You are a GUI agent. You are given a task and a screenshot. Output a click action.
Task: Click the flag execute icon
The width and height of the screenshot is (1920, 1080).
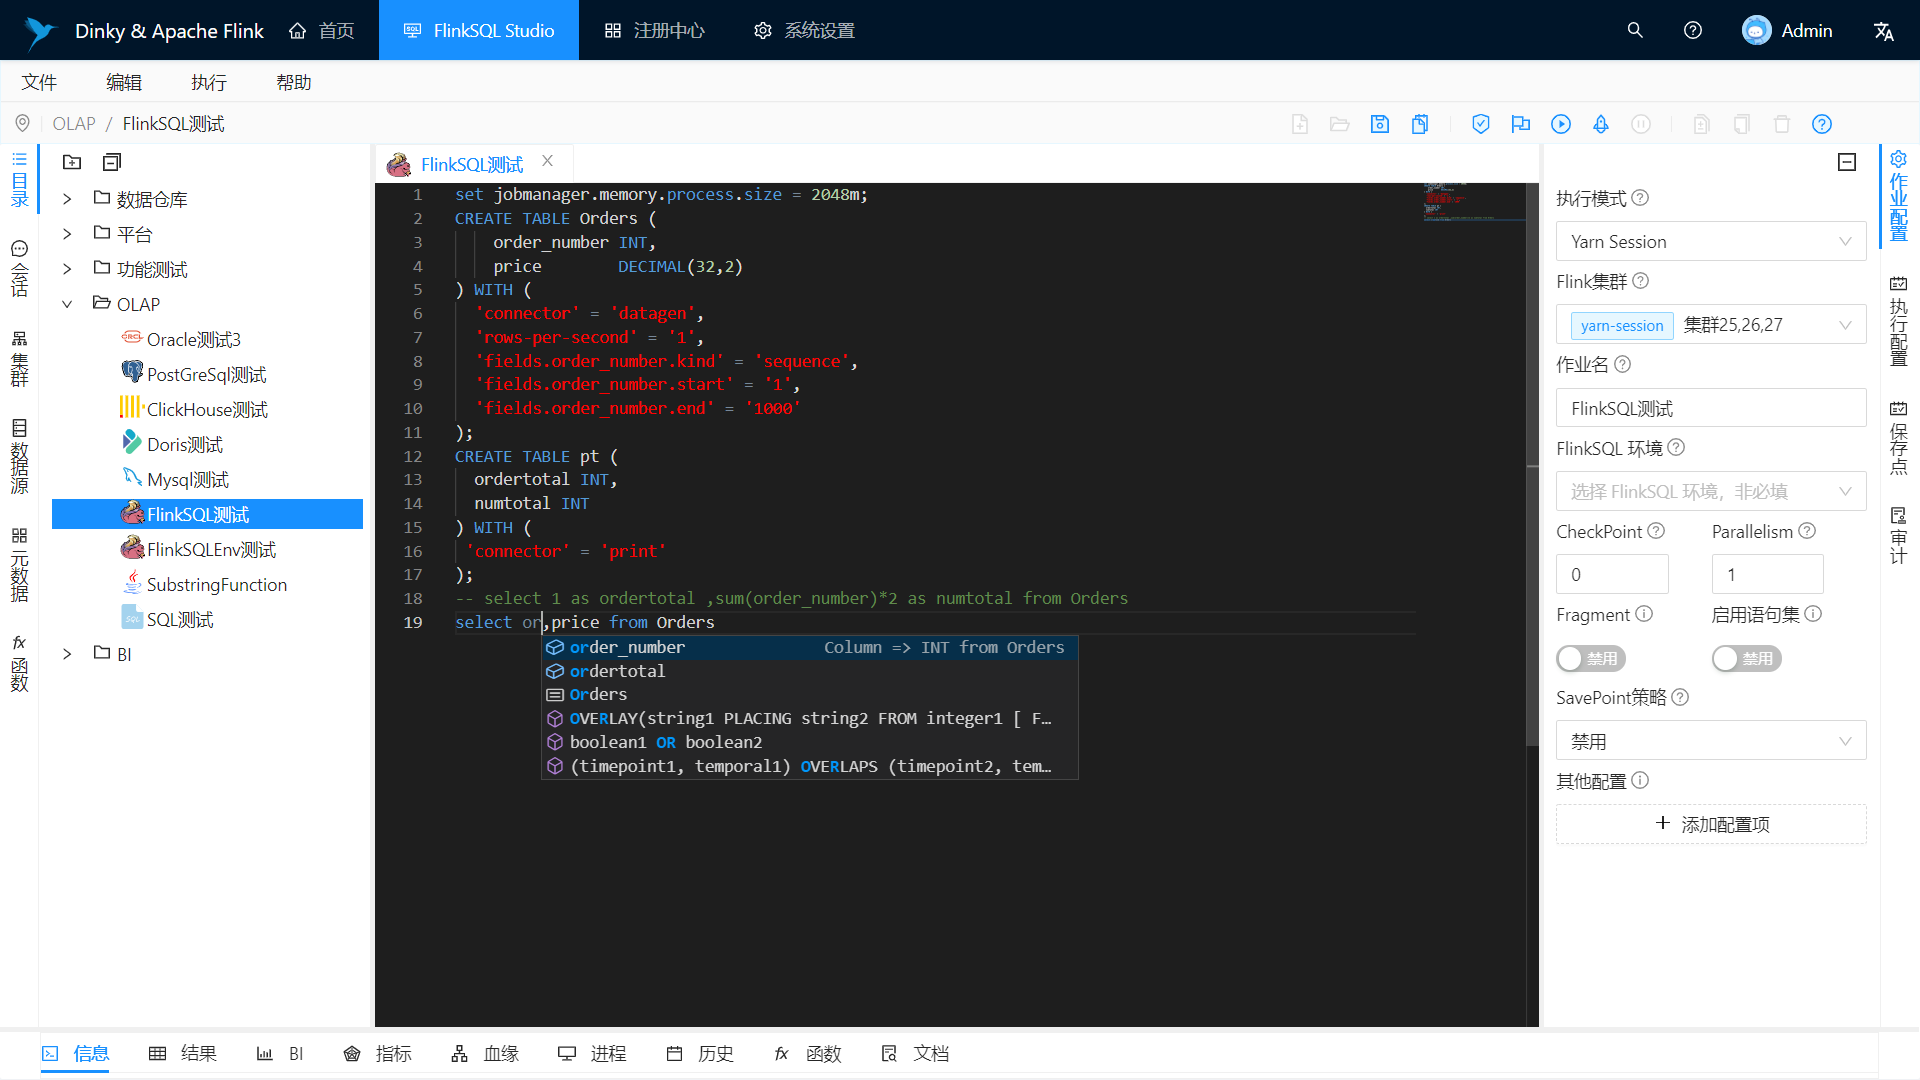(x=1521, y=124)
